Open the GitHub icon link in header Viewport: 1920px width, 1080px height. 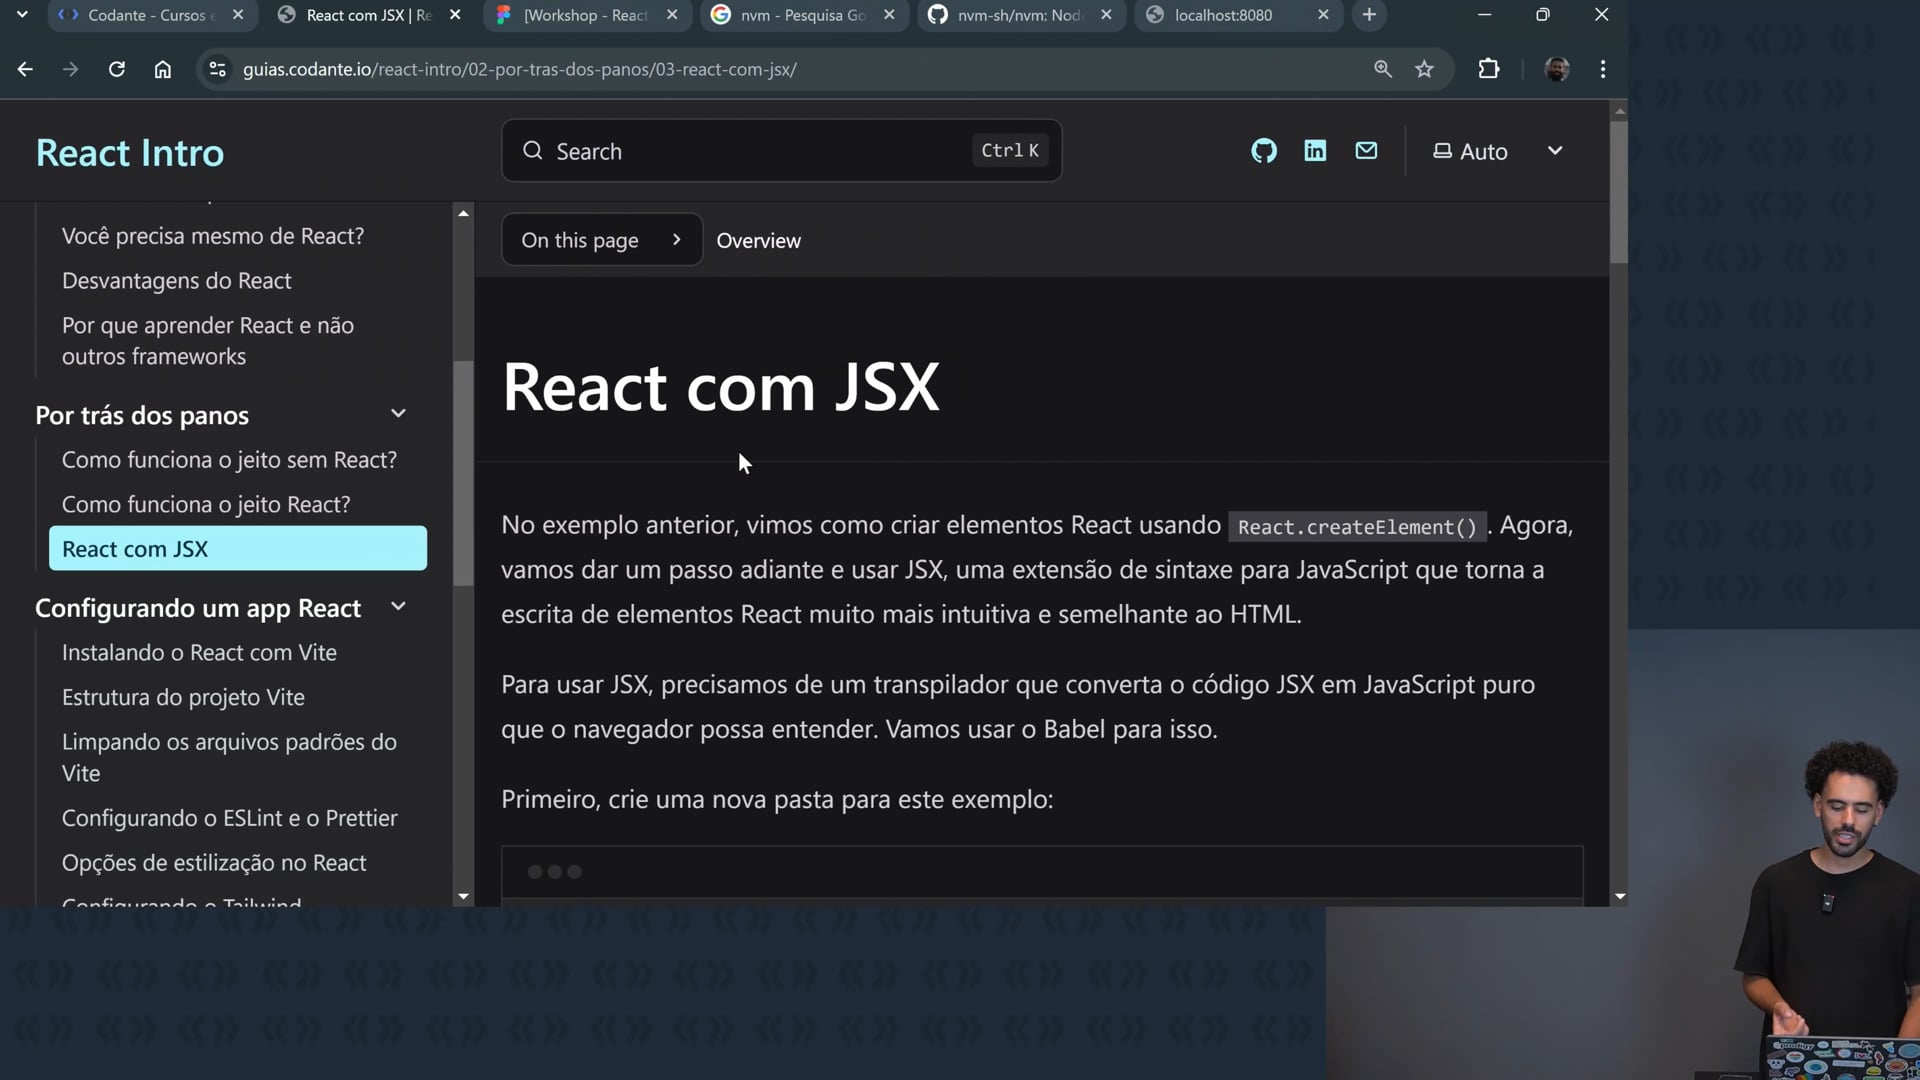pyautogui.click(x=1264, y=151)
